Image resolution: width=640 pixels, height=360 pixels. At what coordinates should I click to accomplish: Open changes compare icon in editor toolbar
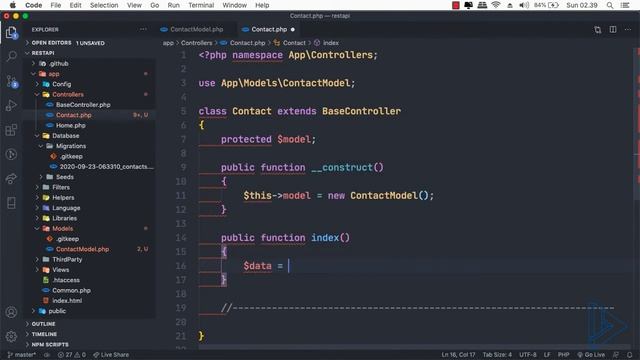click(598, 29)
